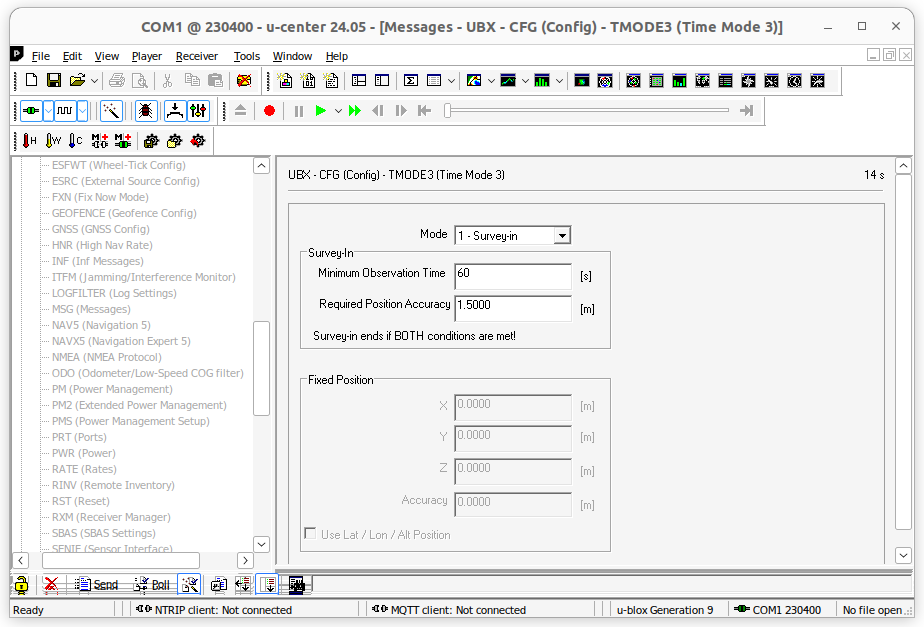
Task: Open the Player menu
Action: 147,56
